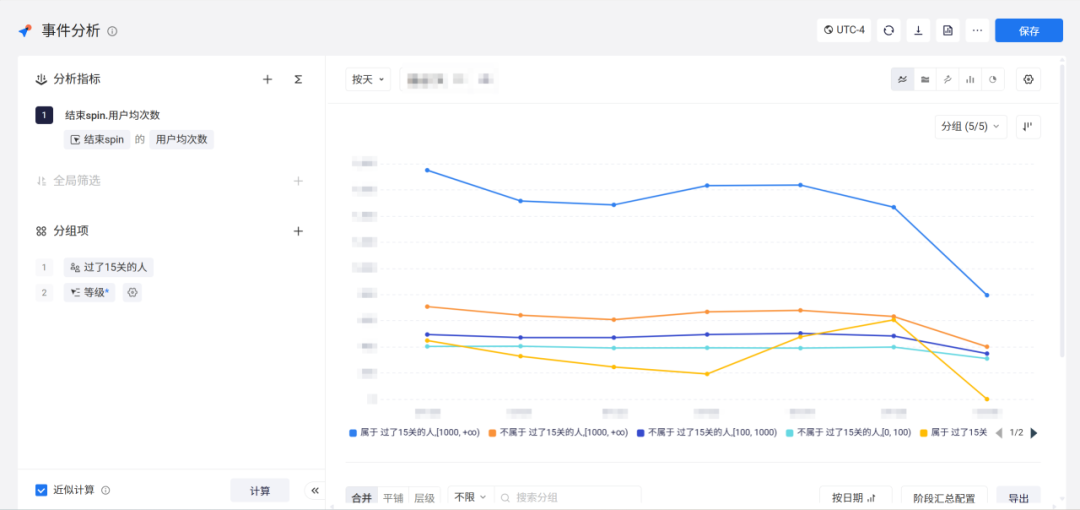Image resolution: width=1080 pixels, height=510 pixels.
Task: Open the UTC-4 timezone selector
Action: [844, 30]
